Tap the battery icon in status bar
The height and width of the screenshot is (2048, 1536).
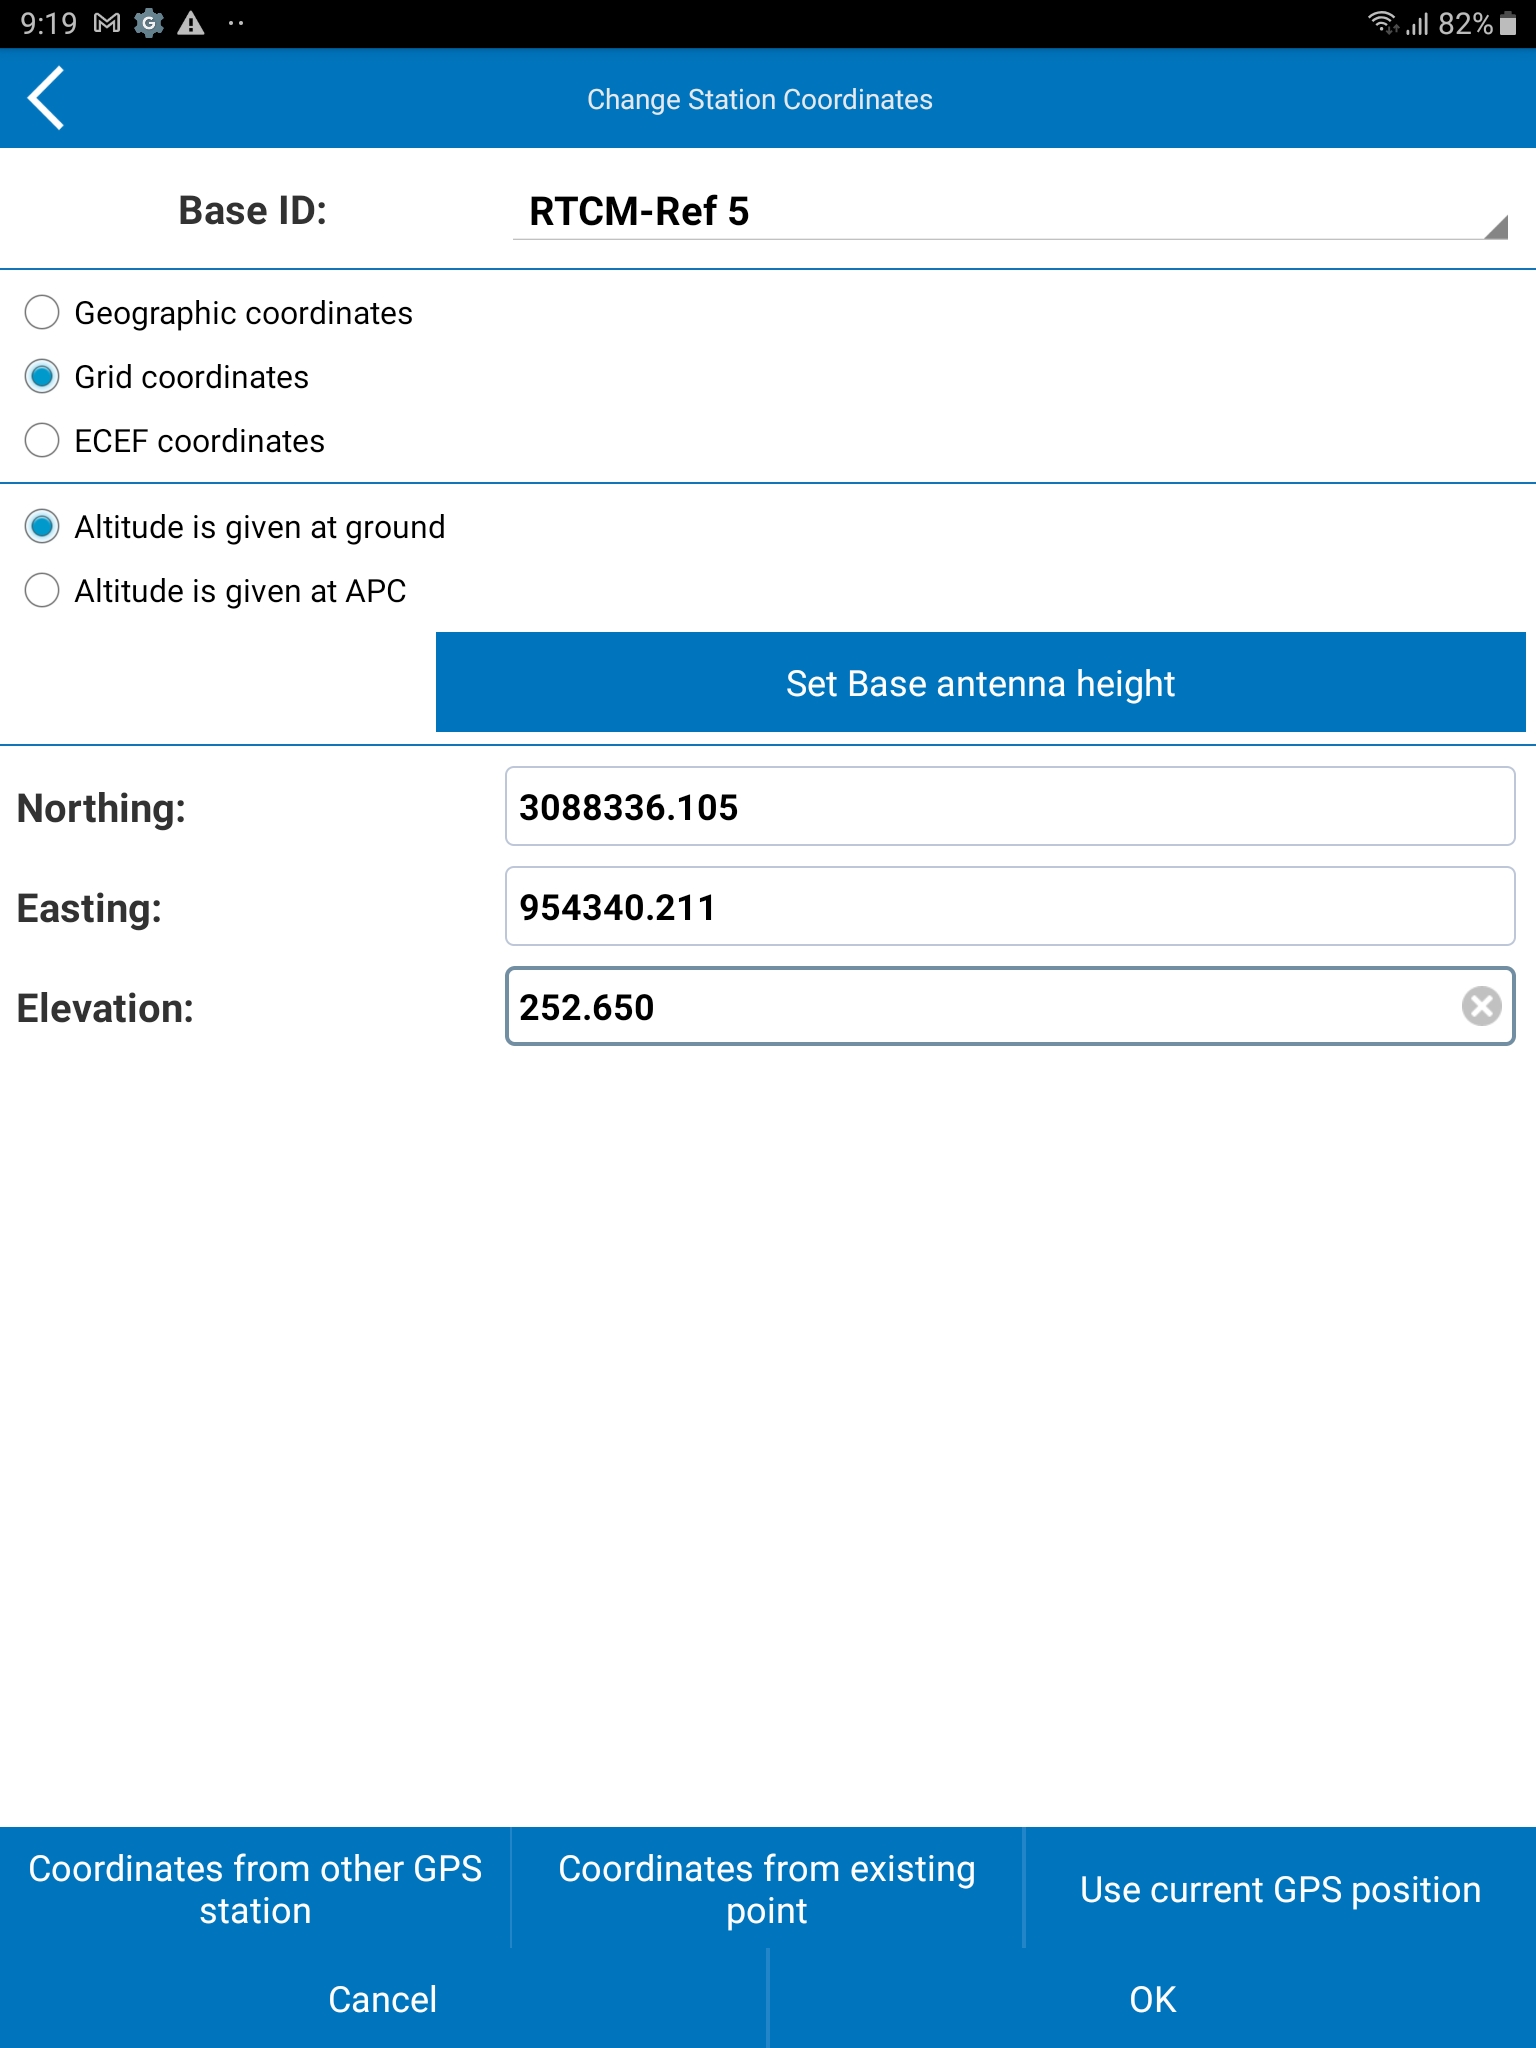pyautogui.click(x=1508, y=23)
